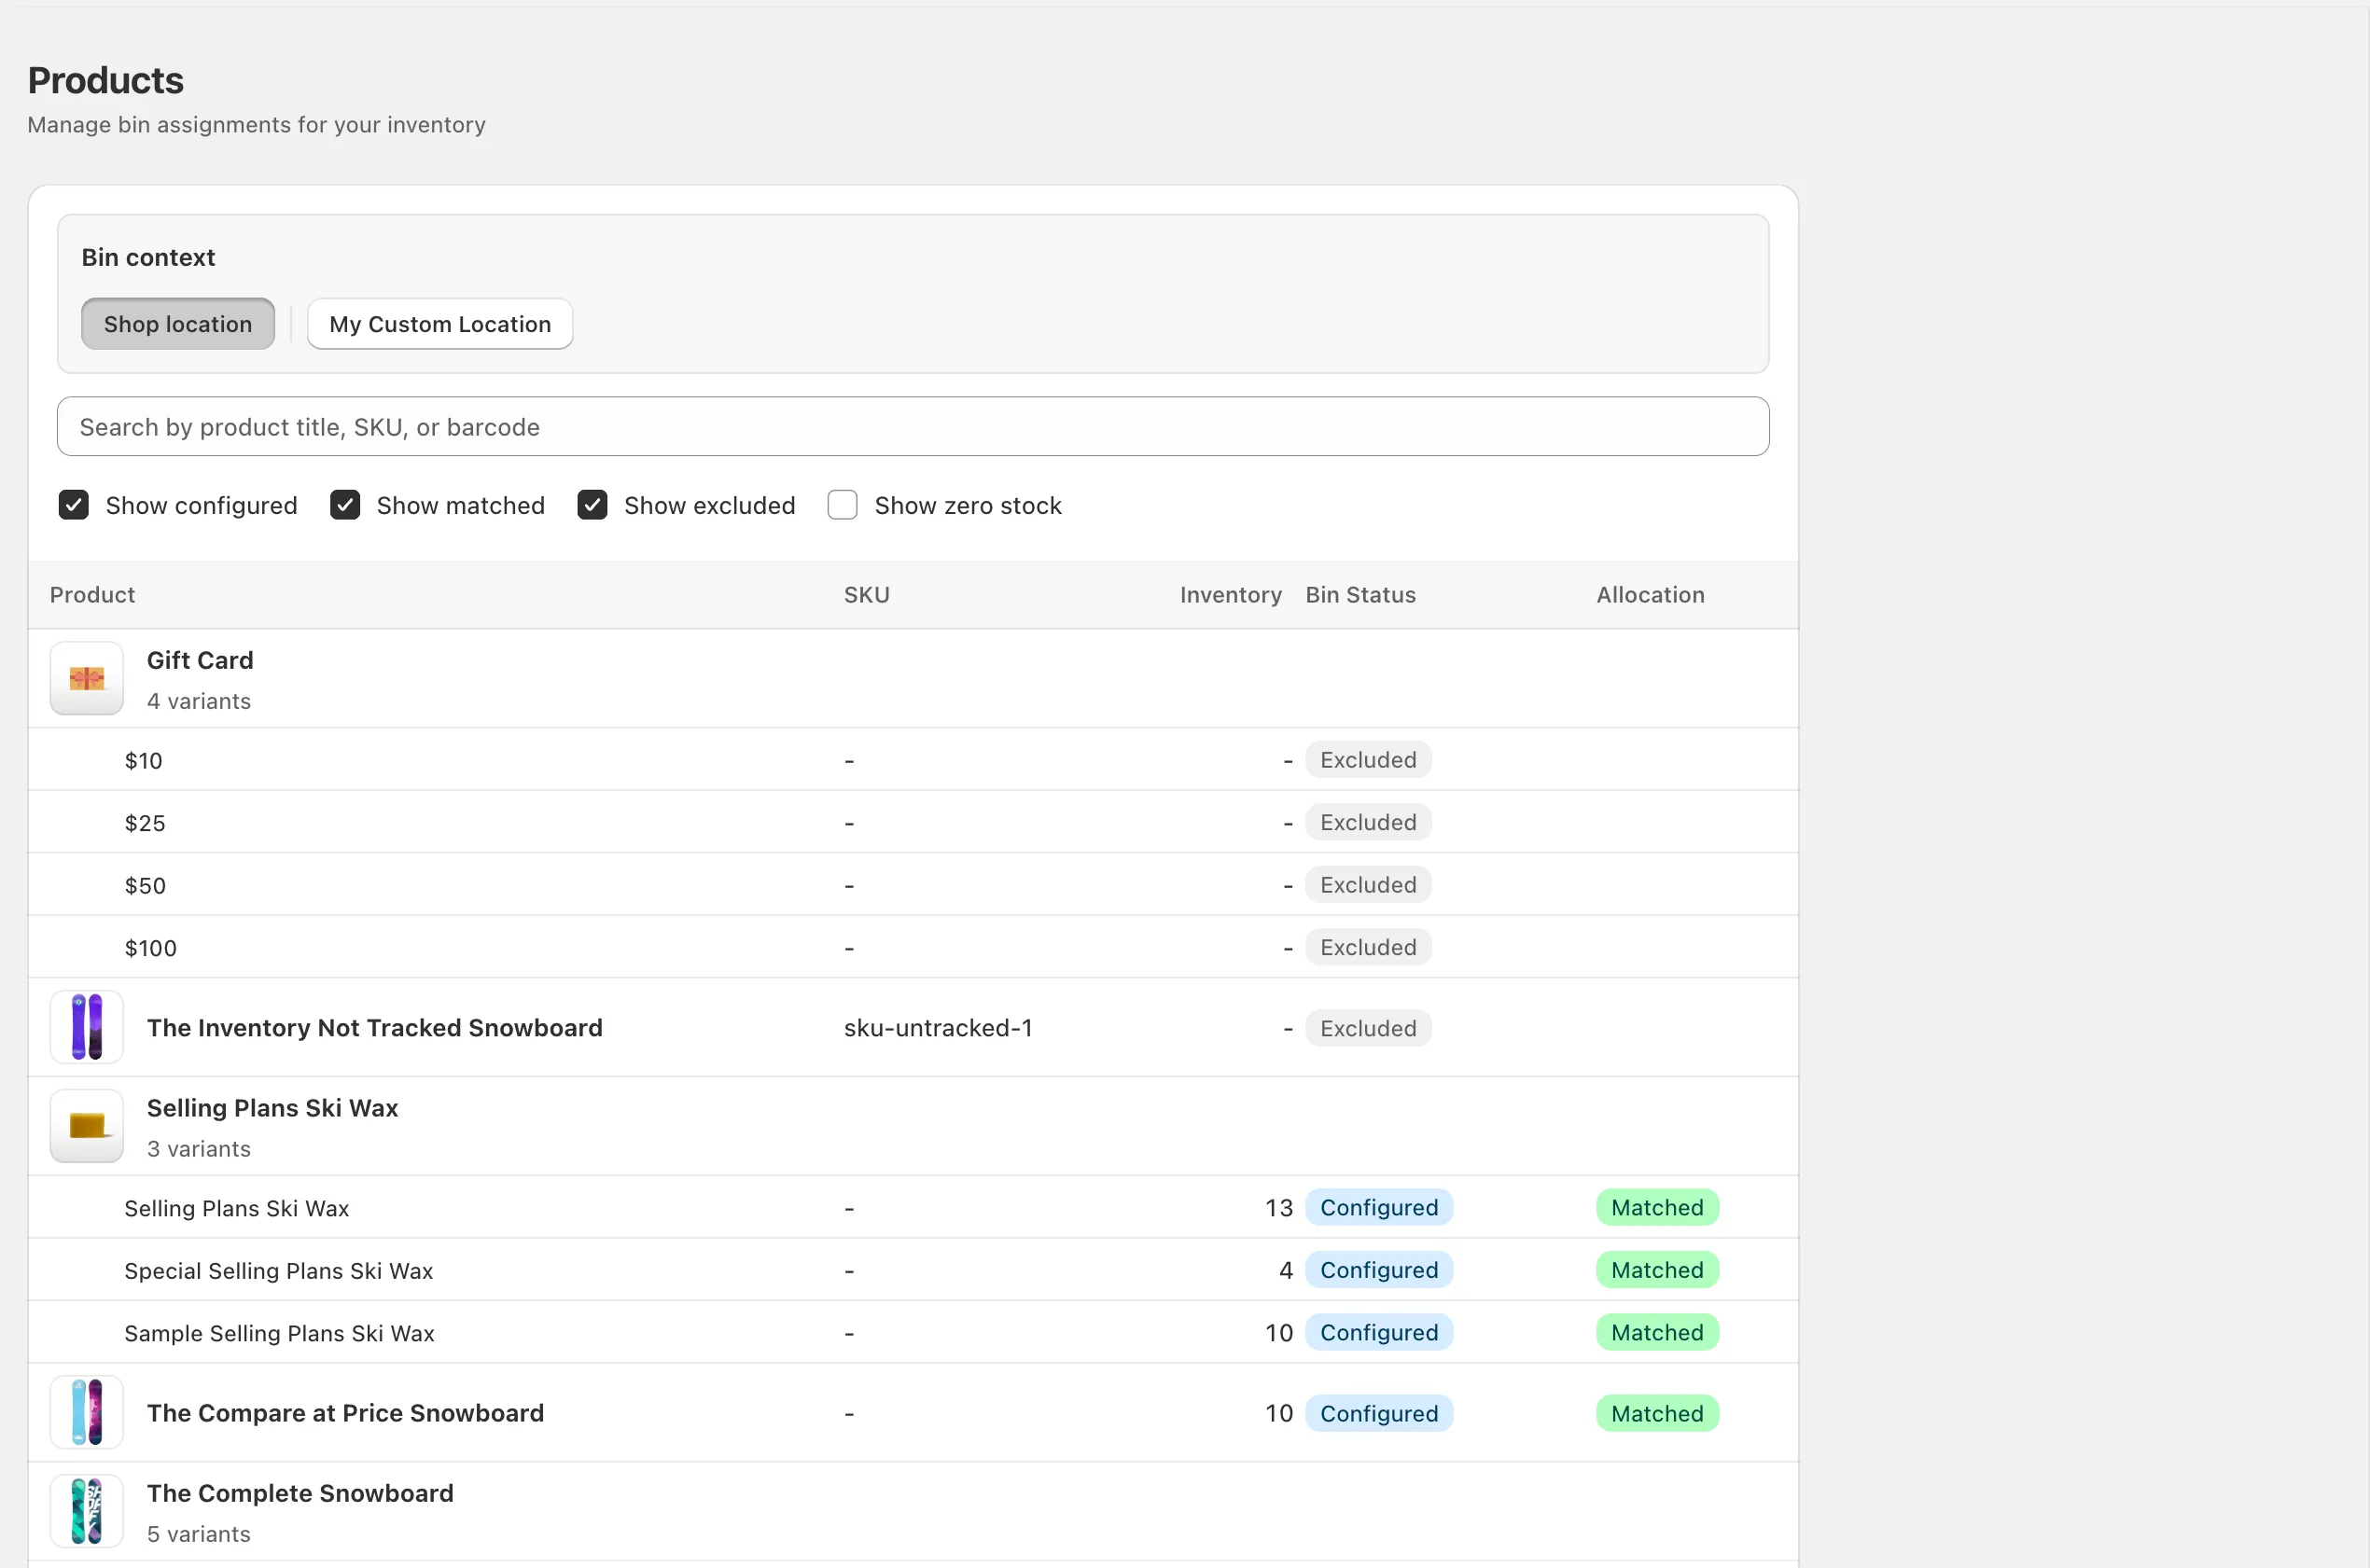The height and width of the screenshot is (1568, 2370).
Task: Click the Gift Card product thumbnail
Action: point(85,678)
